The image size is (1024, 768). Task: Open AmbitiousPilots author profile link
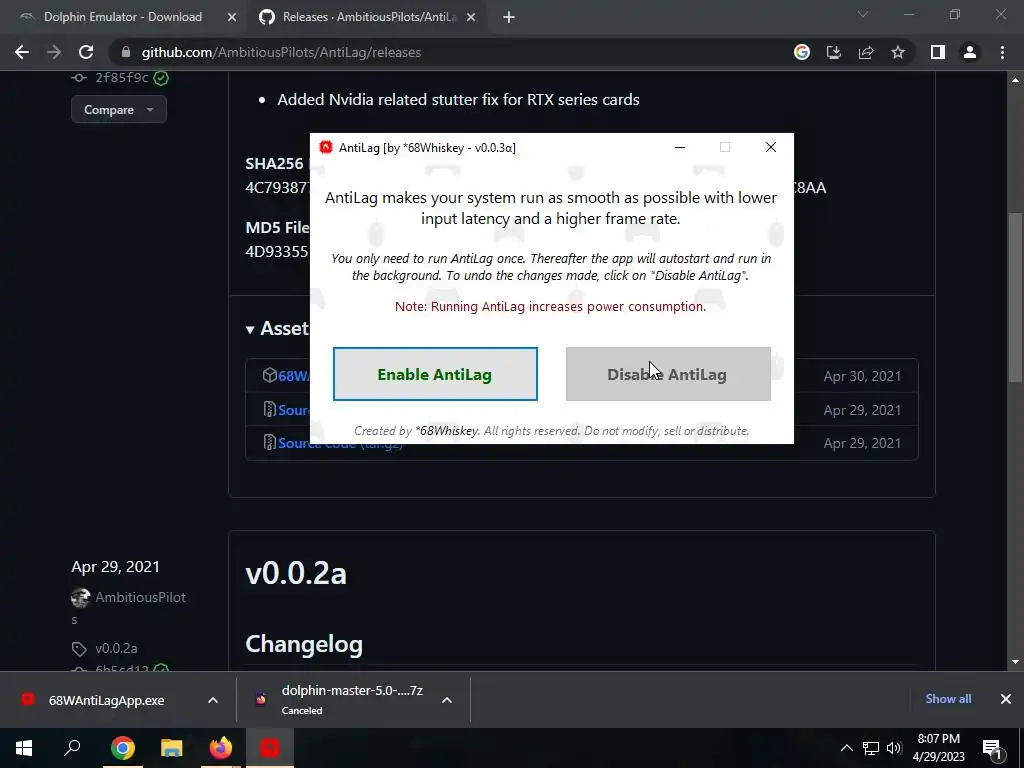(140, 598)
